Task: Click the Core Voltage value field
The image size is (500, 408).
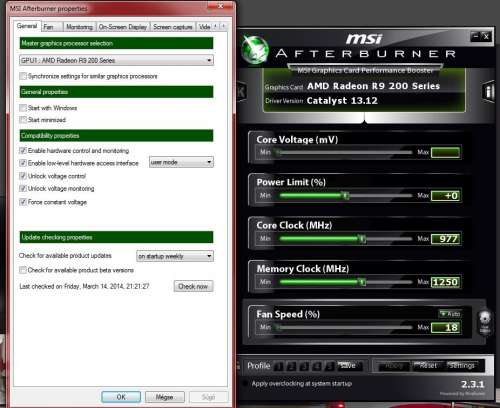Action: [x=446, y=153]
